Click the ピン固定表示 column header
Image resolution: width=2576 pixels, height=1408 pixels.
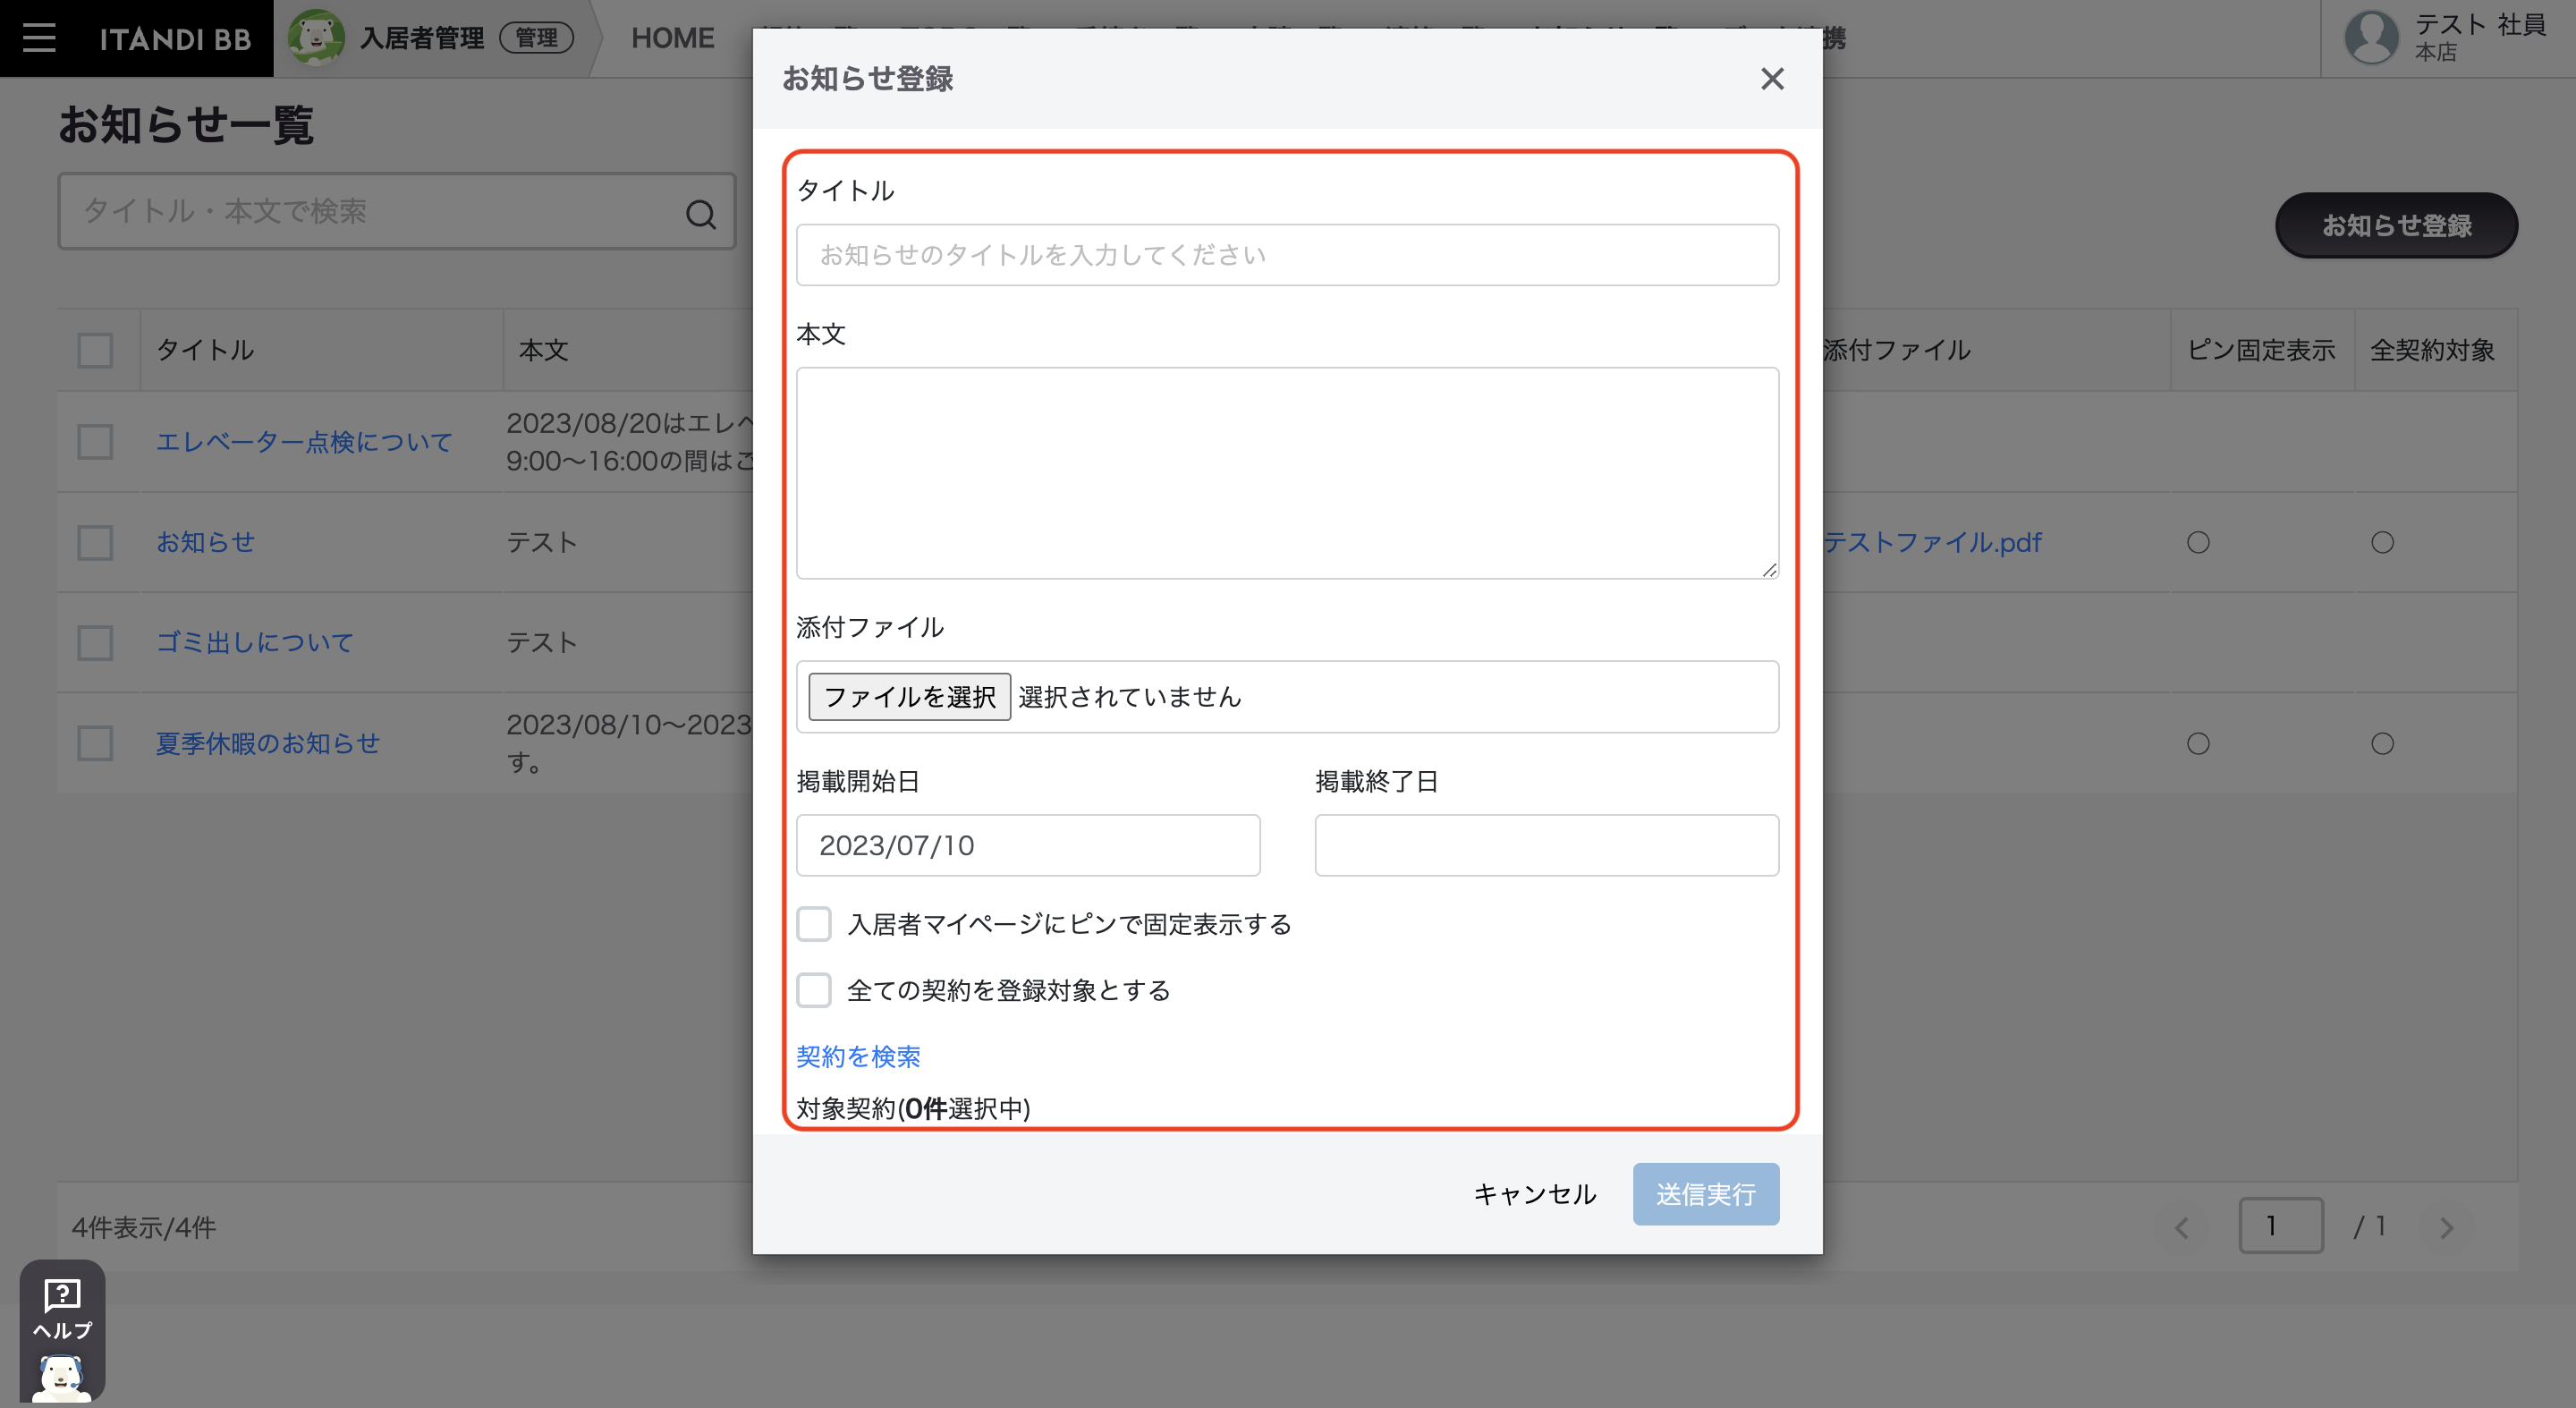point(2260,350)
